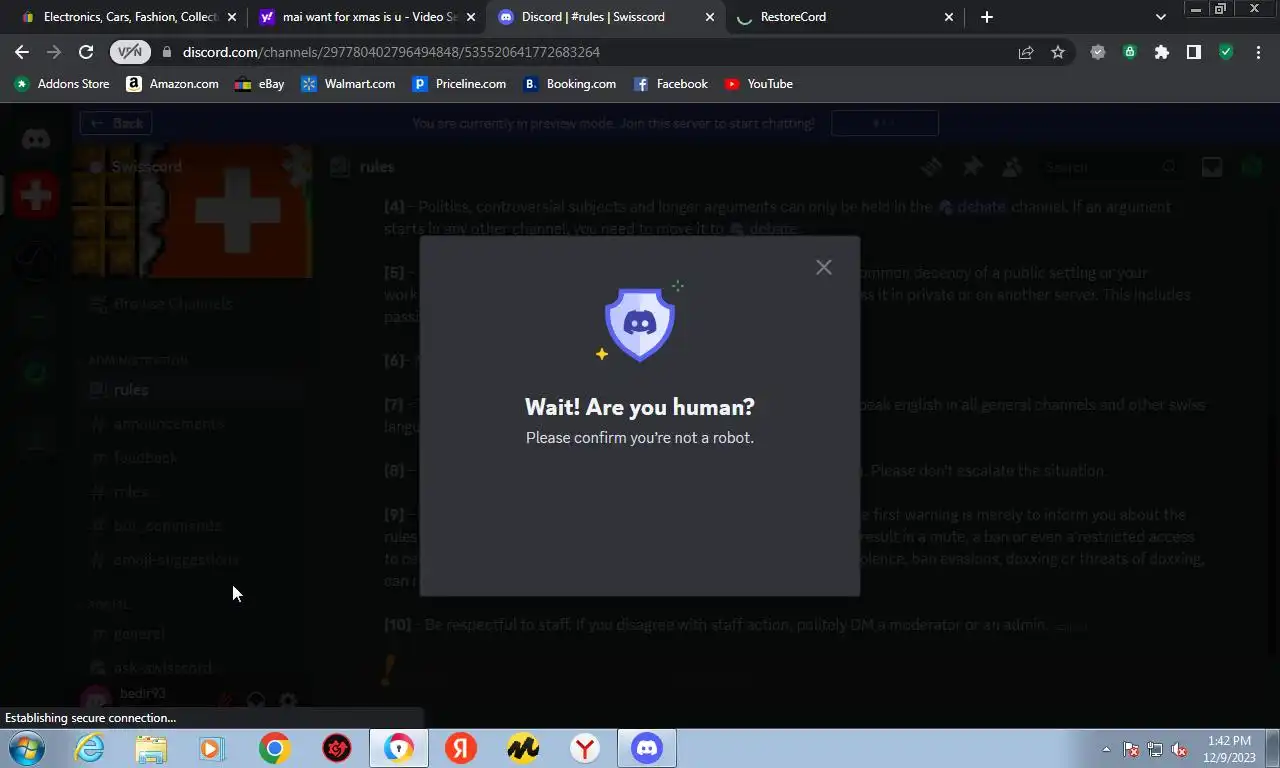Close the Discord #rules browser tab

click(x=710, y=17)
